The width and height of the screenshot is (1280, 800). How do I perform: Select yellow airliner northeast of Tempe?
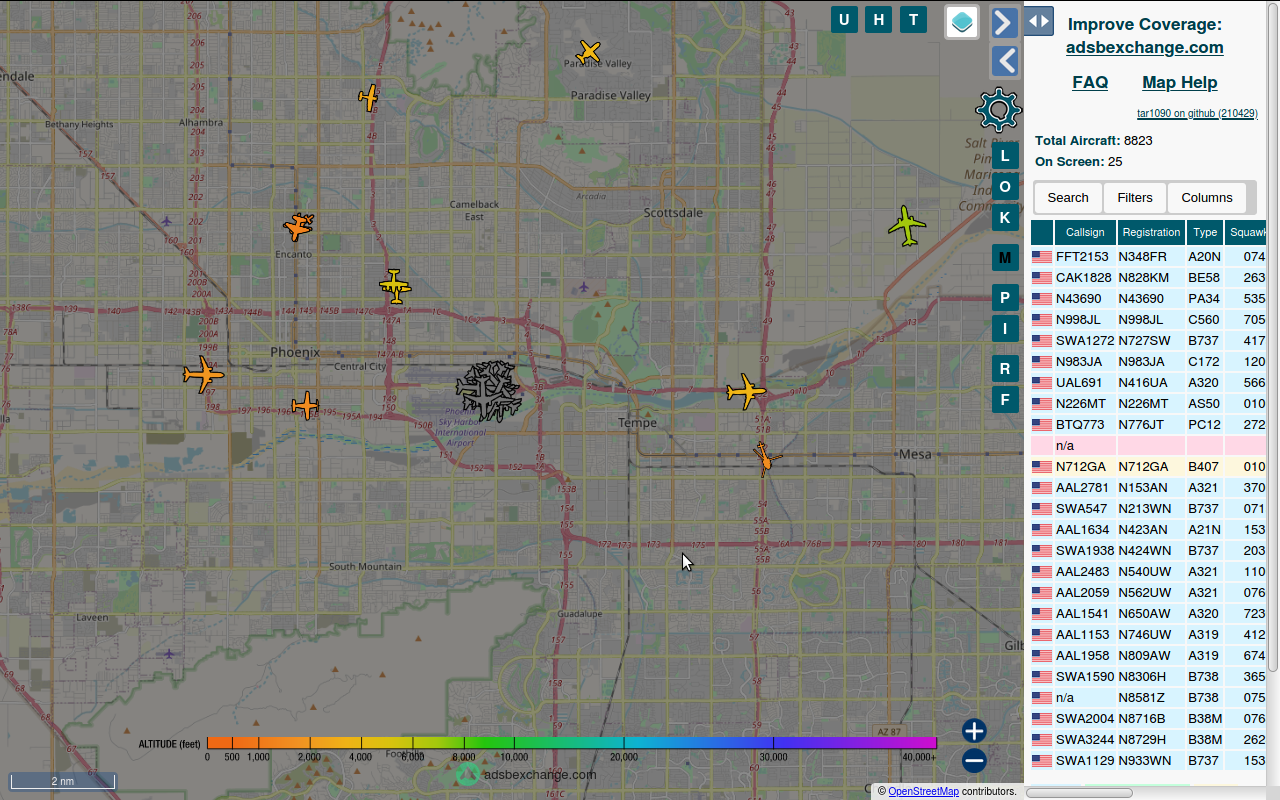click(746, 391)
